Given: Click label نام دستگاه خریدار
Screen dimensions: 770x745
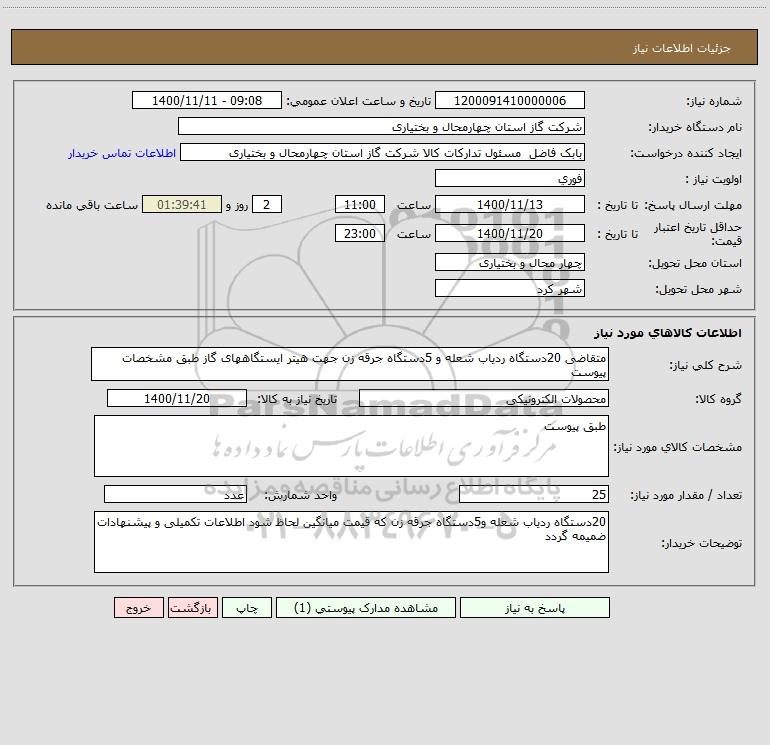Looking at the screenshot, I should (695, 127).
